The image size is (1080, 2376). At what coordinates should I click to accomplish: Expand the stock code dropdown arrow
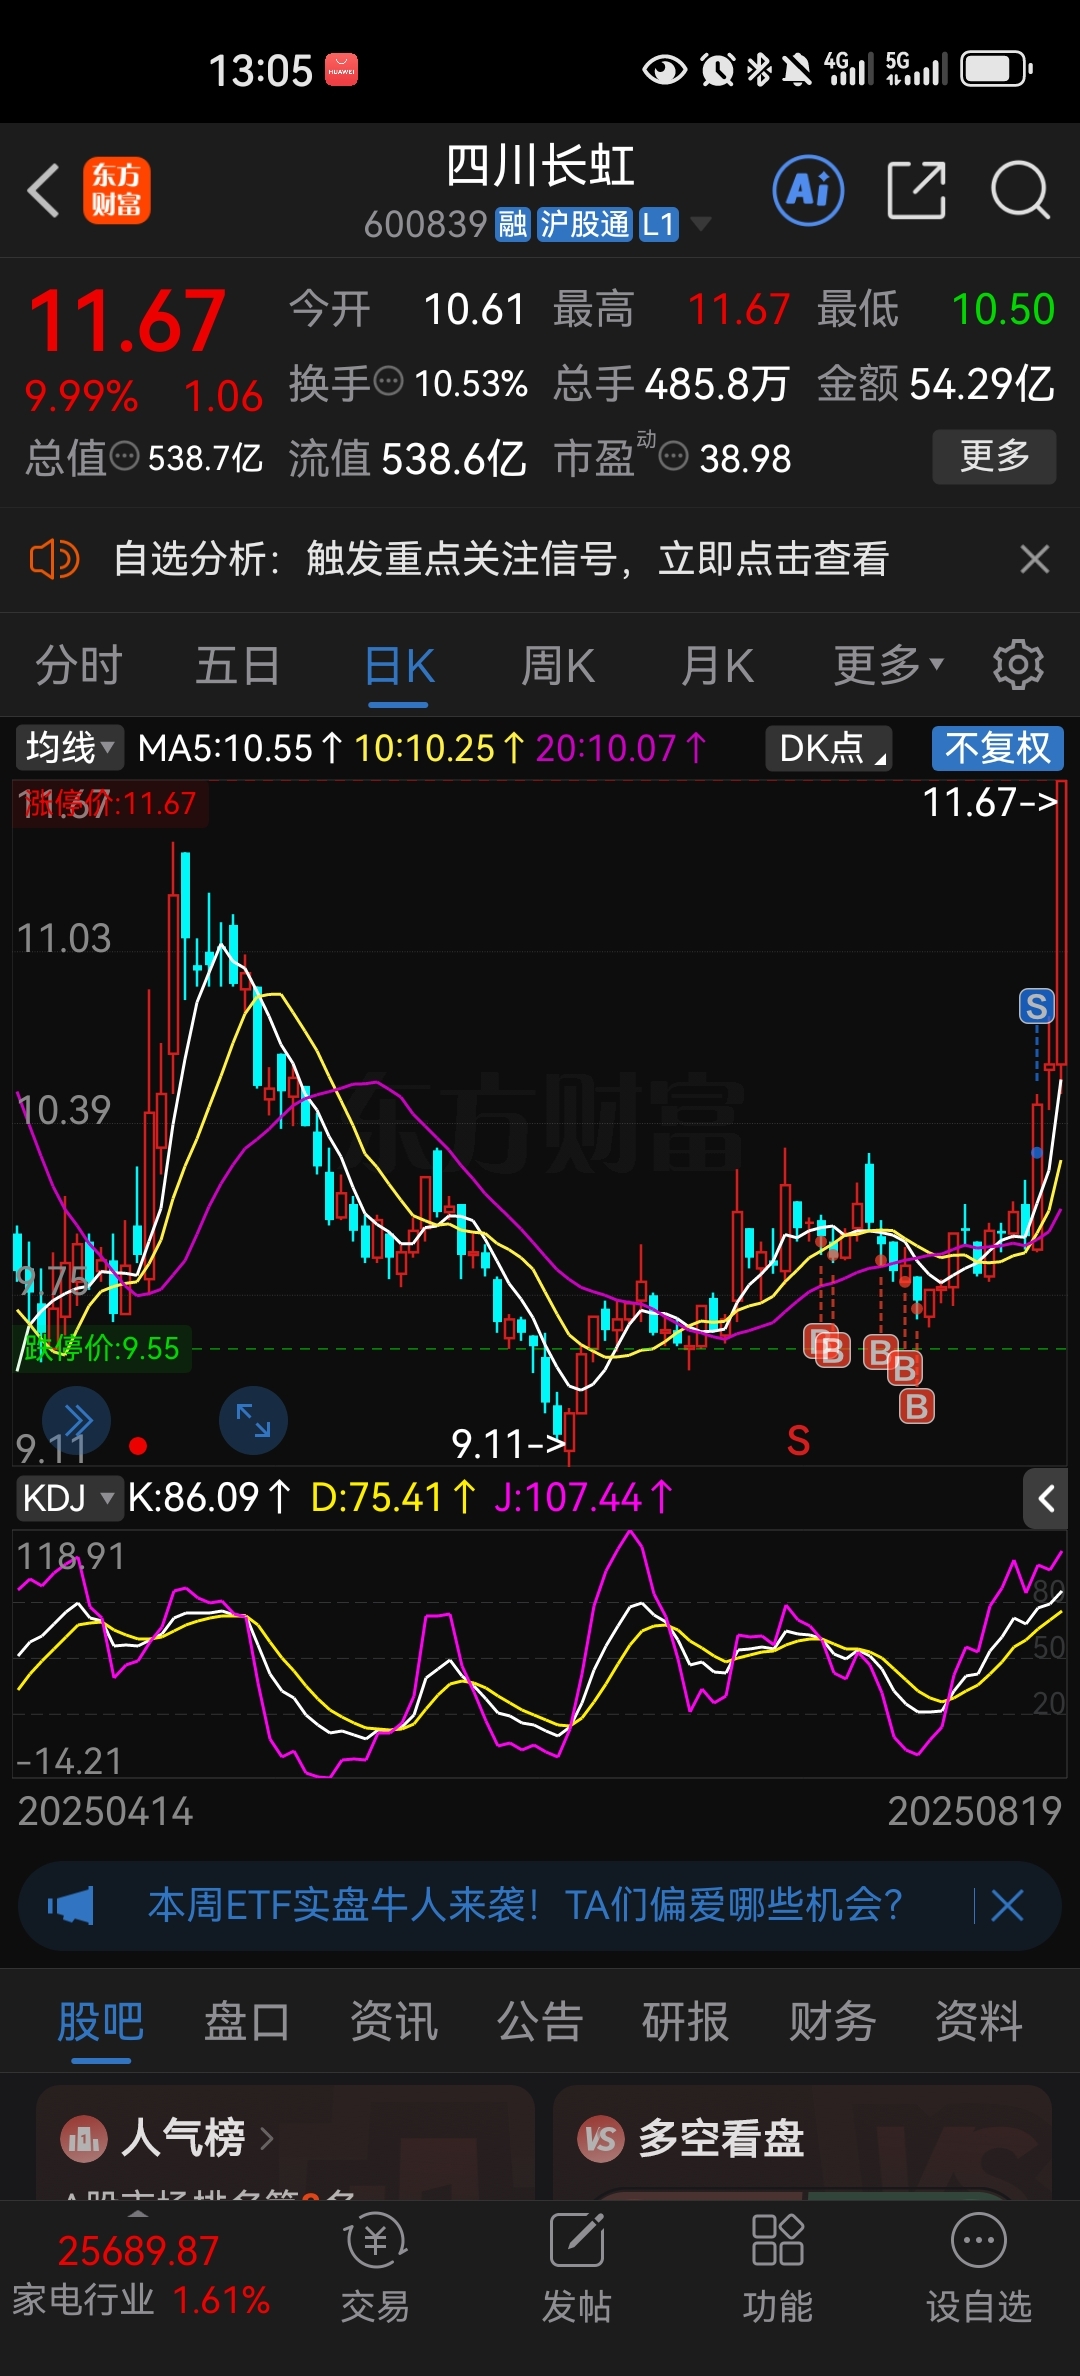(x=701, y=224)
